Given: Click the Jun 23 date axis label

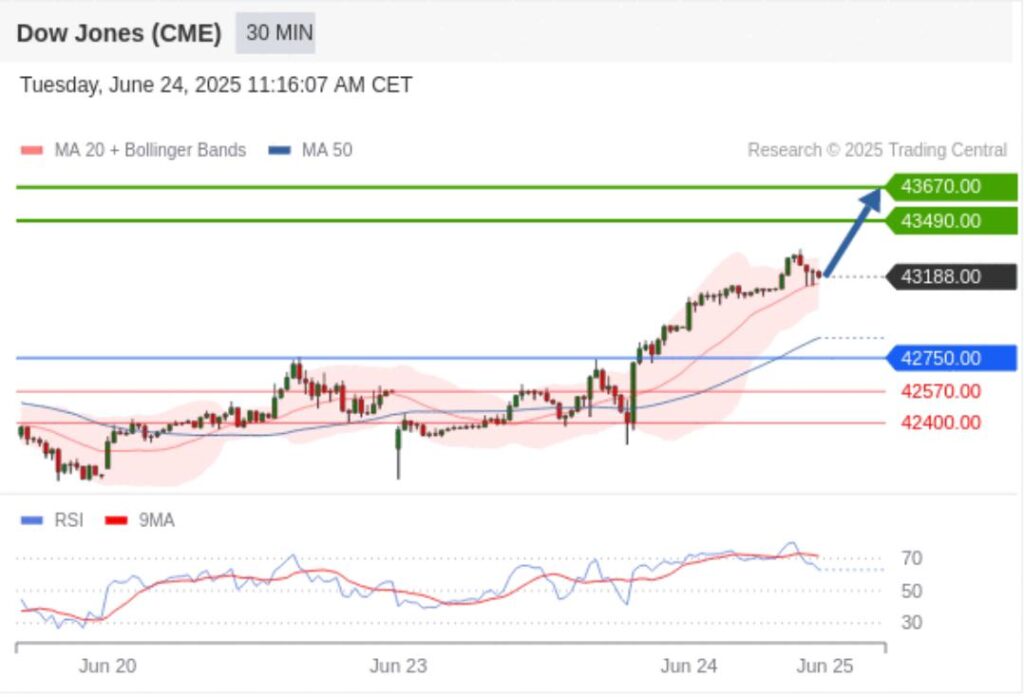Looking at the screenshot, I should 398,666.
